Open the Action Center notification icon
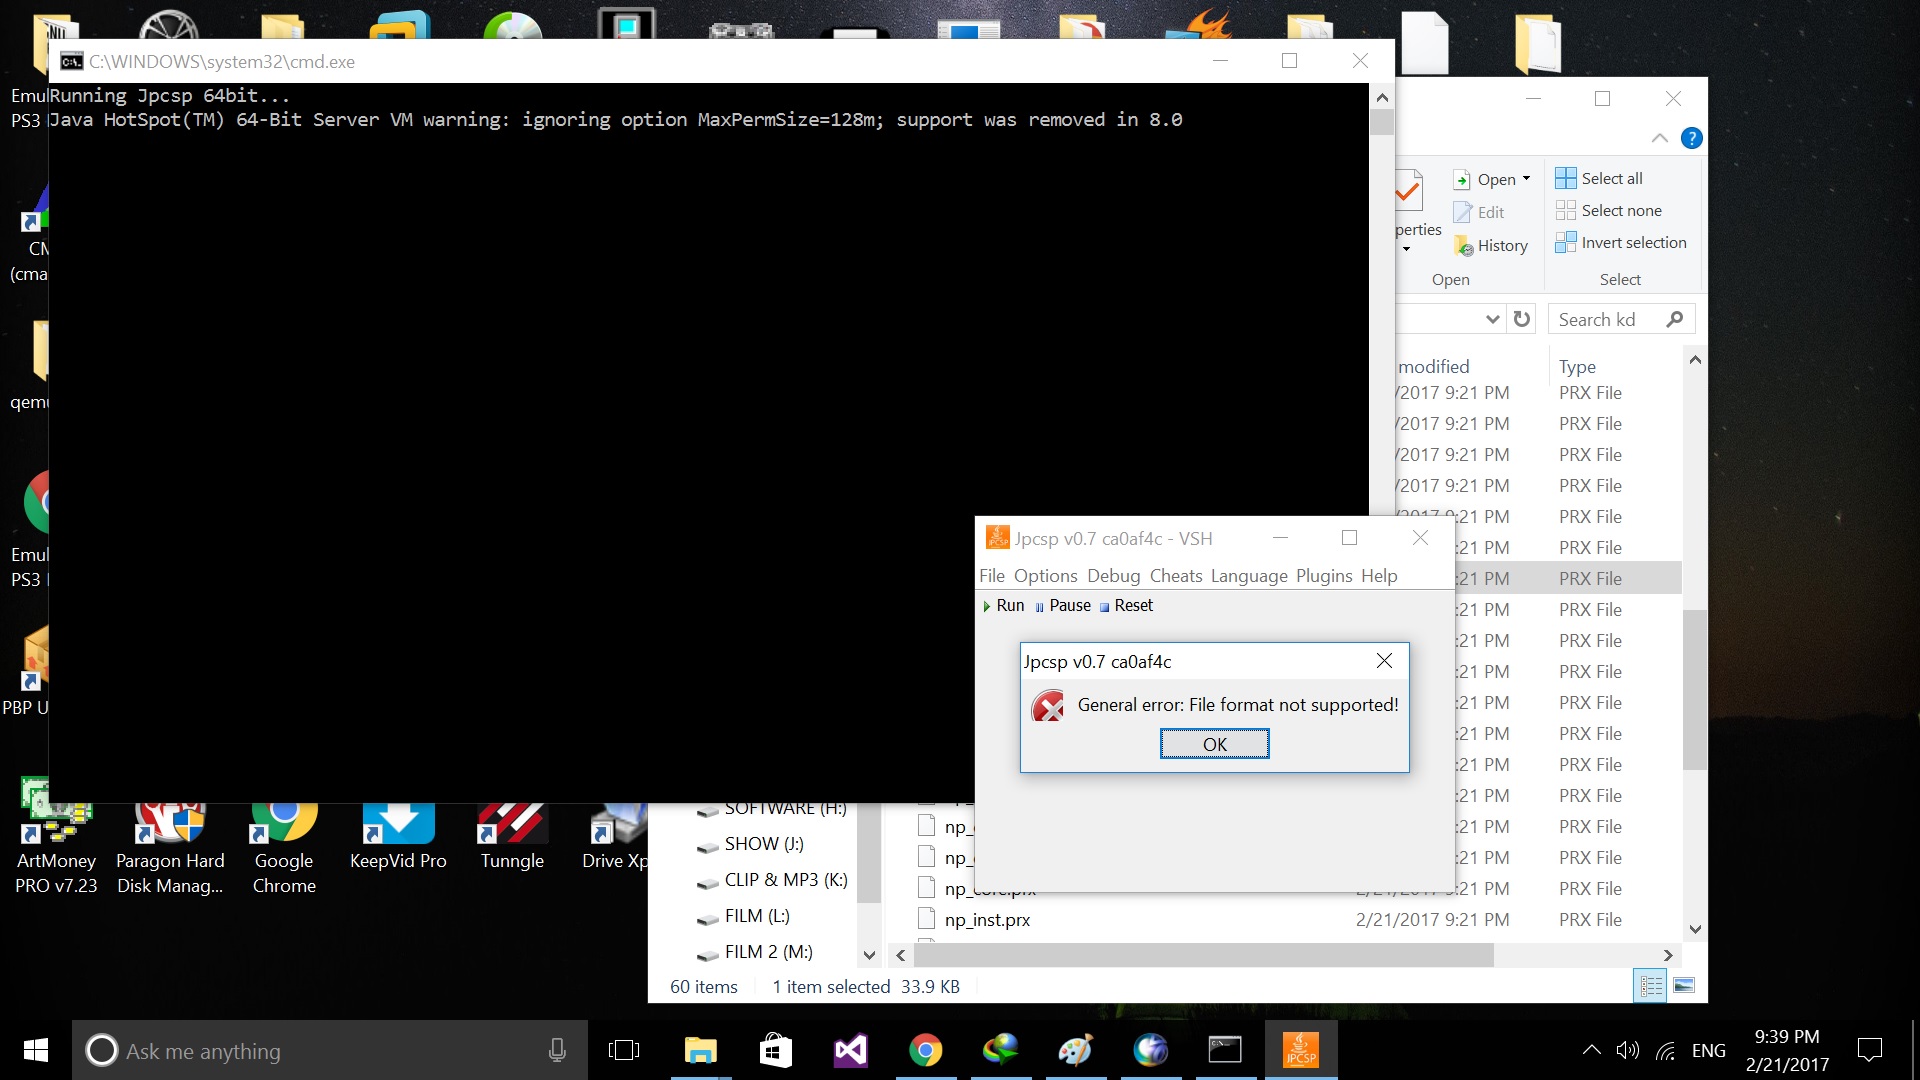The image size is (1920, 1080). tap(1869, 1050)
